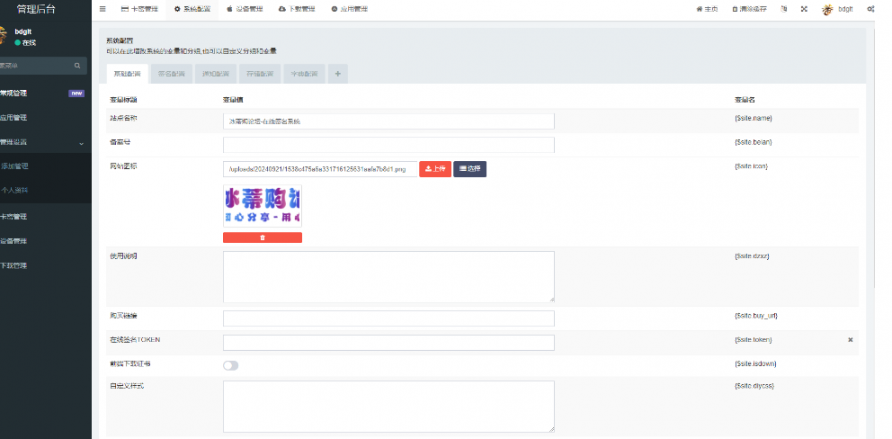This screenshot has width=892, height=439.
Task: Click the magnifier icon in sidebar search
Action: pyautogui.click(x=77, y=66)
